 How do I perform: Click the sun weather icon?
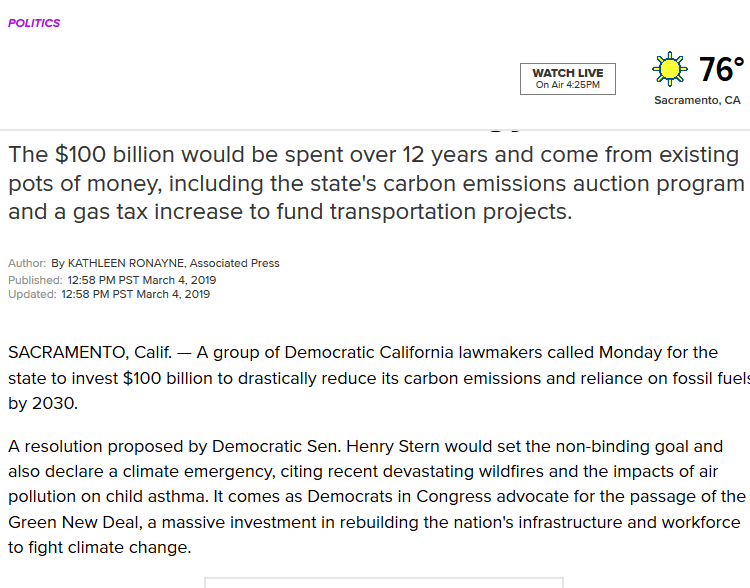point(670,69)
